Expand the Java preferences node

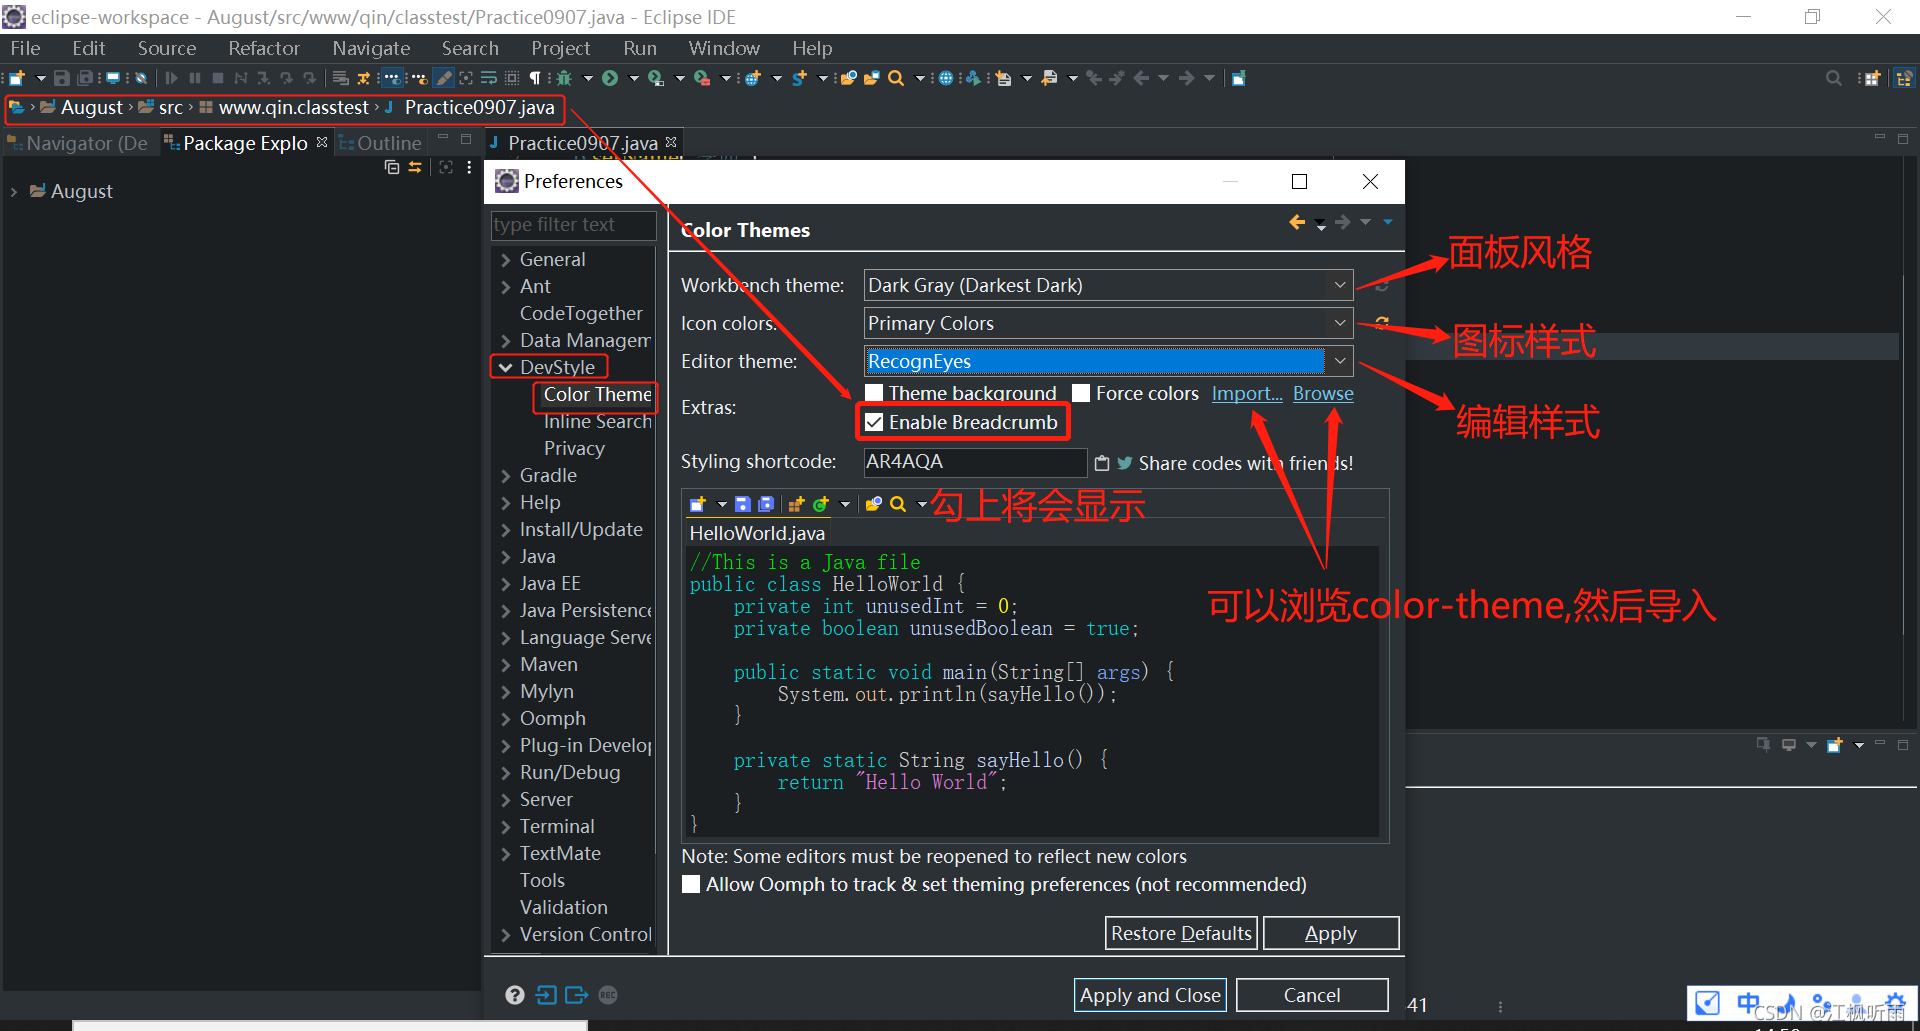pos(506,557)
